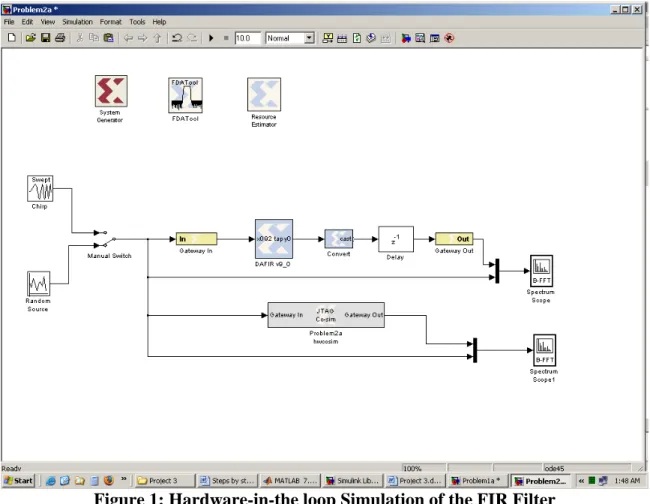Open the Simulation menu
This screenshot has height=504, width=650.
coord(78,22)
